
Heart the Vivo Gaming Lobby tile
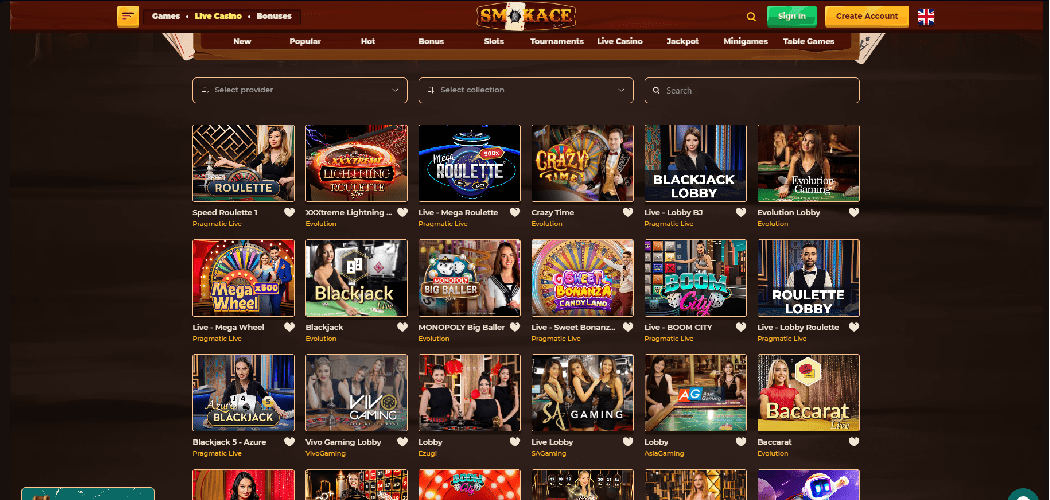tap(403, 442)
